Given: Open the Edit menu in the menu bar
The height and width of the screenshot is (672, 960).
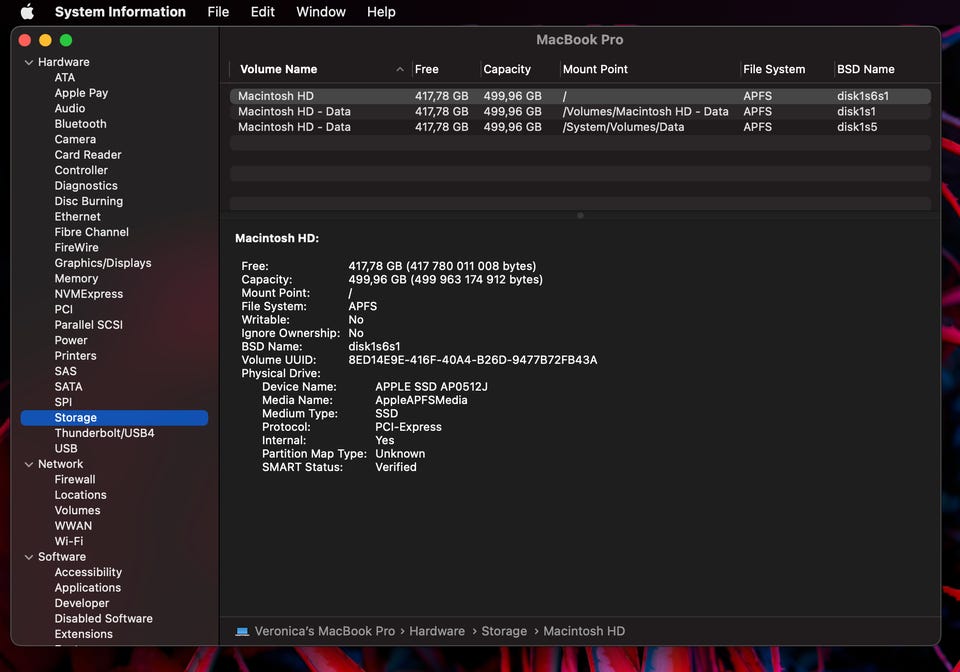Looking at the screenshot, I should [x=263, y=12].
